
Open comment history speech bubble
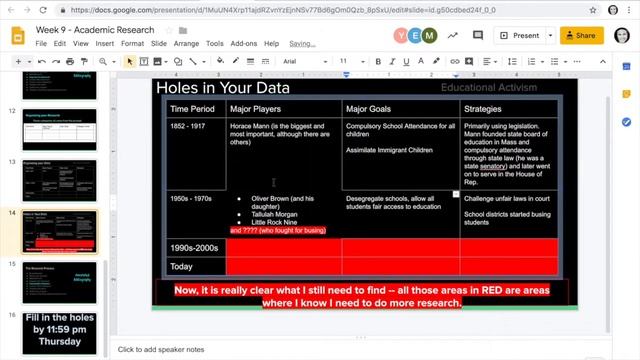[x=478, y=36]
